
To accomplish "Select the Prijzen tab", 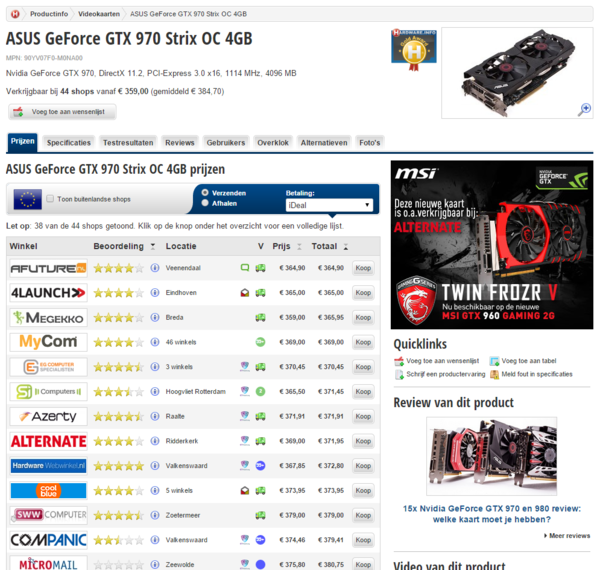I will tap(23, 142).
